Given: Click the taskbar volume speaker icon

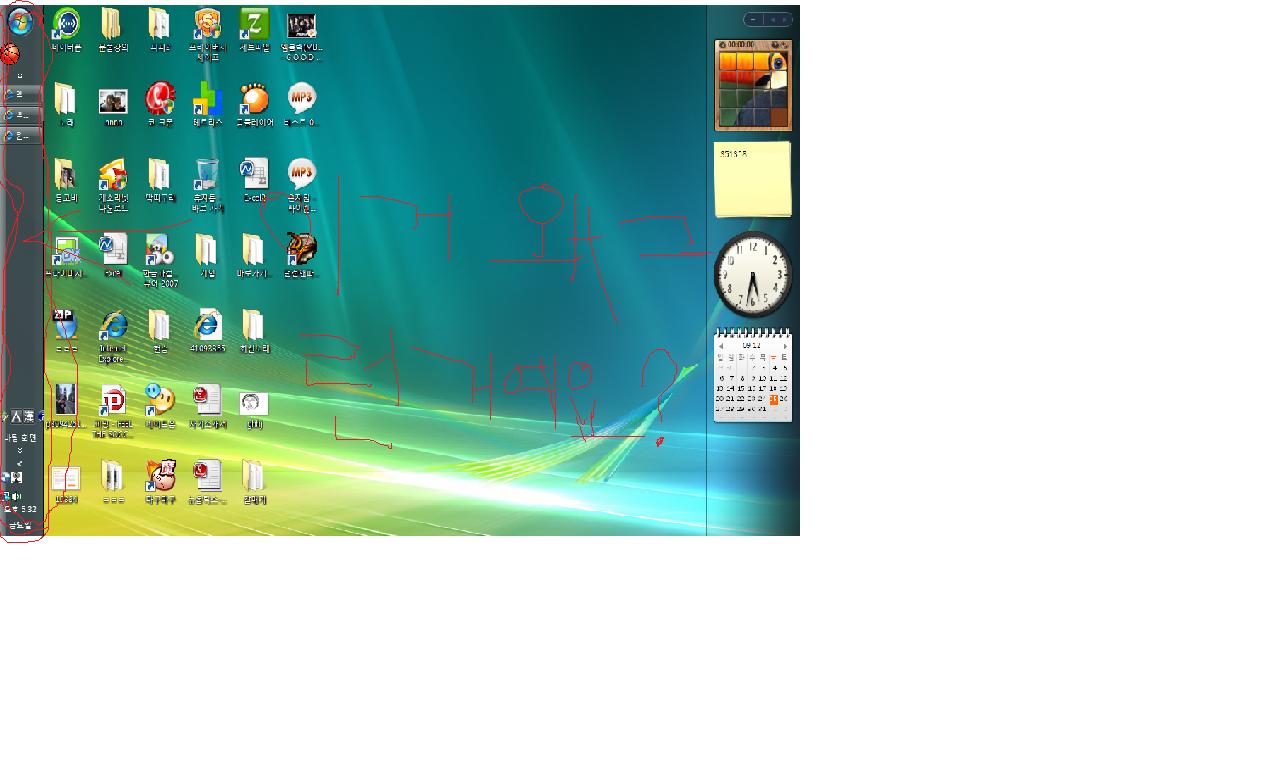Looking at the screenshot, I should click(18, 496).
